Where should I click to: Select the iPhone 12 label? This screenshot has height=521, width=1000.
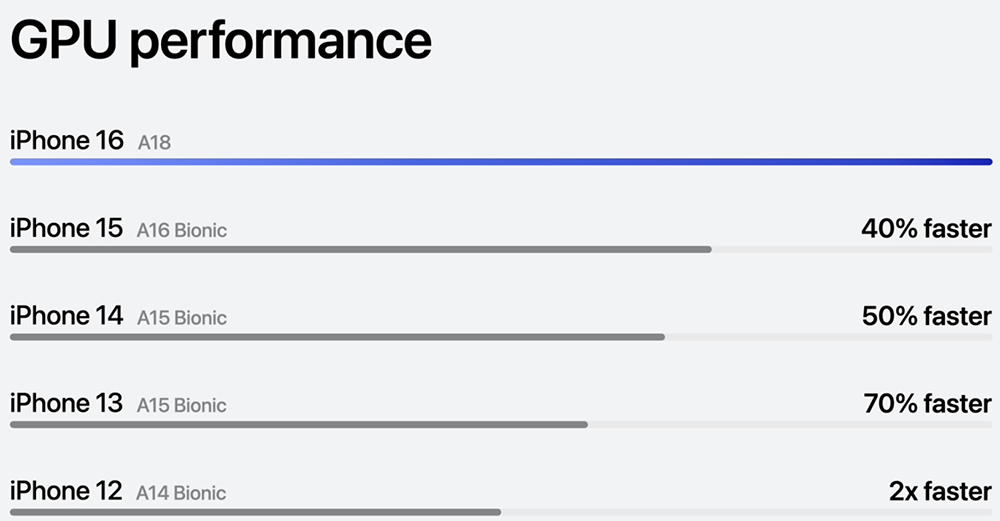[66, 492]
